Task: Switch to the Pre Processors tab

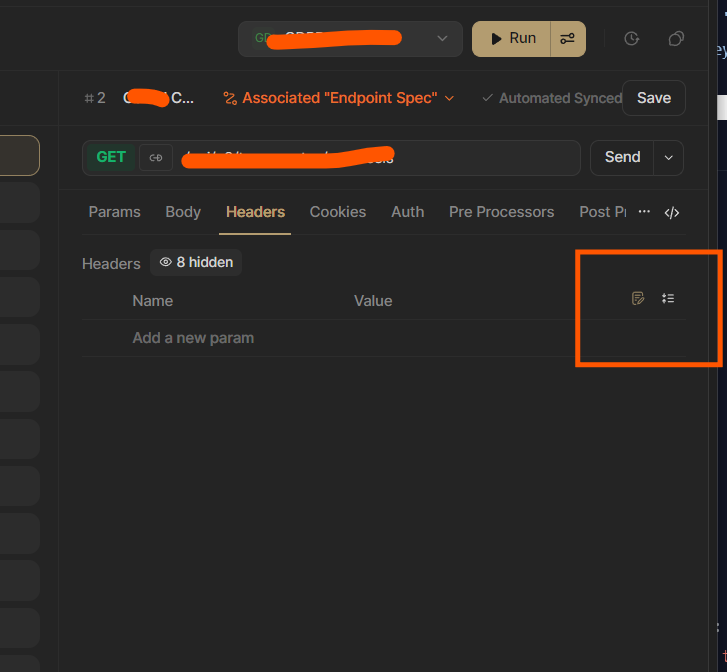Action: point(501,212)
